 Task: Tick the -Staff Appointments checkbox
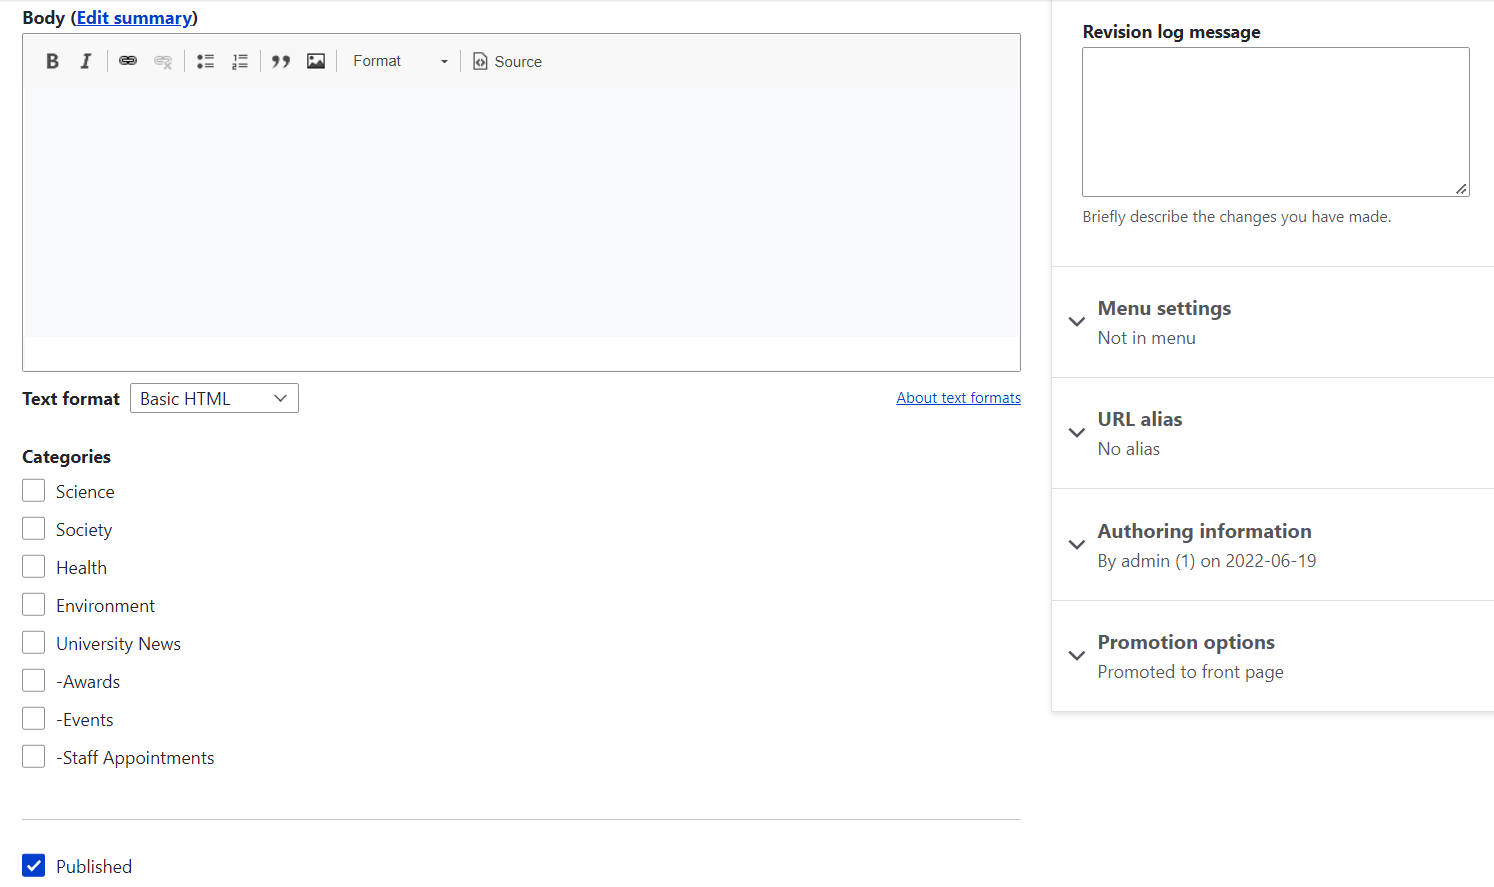34,757
